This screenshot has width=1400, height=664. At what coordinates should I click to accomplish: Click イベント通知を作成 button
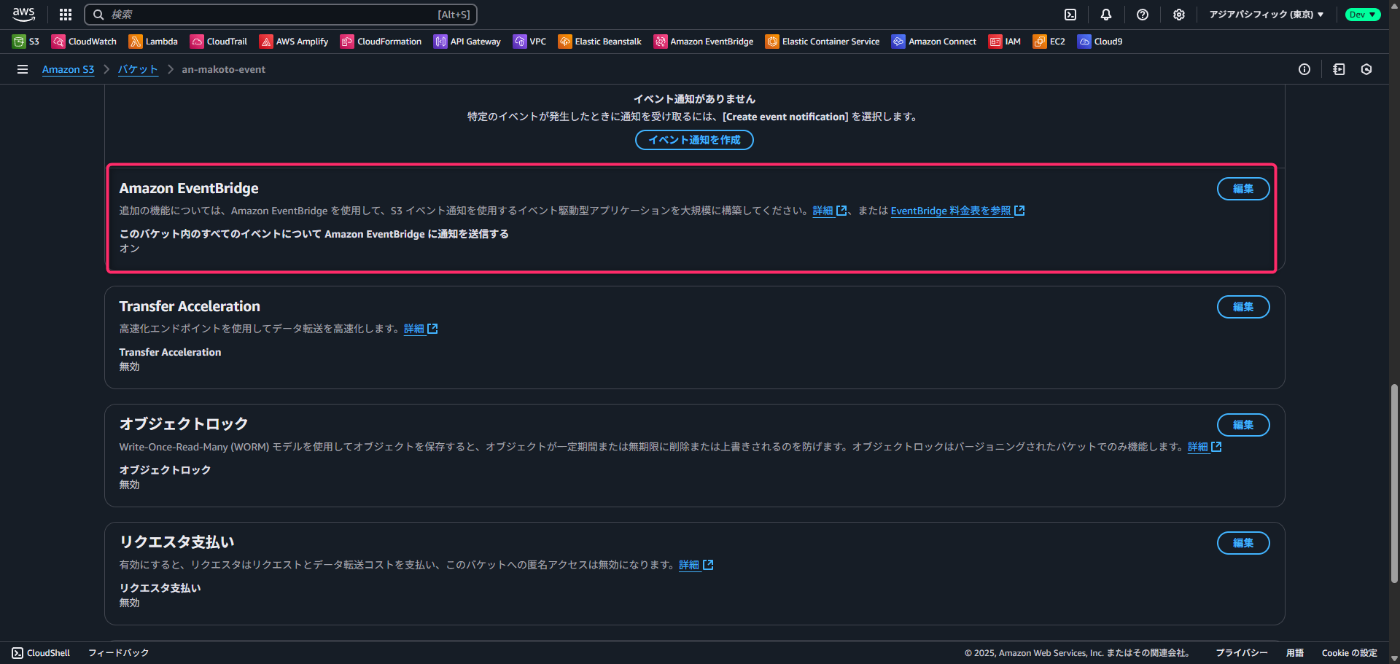pyautogui.click(x=694, y=140)
